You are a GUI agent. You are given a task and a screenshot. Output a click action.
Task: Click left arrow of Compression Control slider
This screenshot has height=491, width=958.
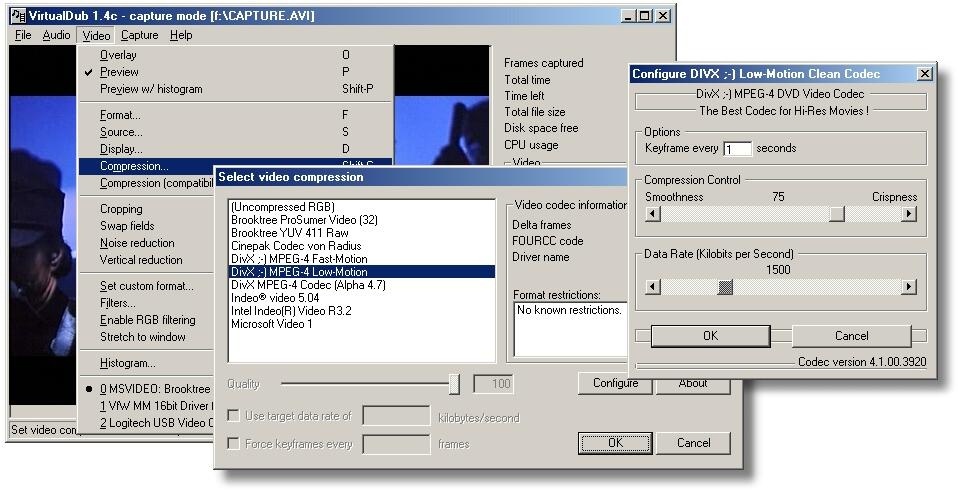[652, 214]
